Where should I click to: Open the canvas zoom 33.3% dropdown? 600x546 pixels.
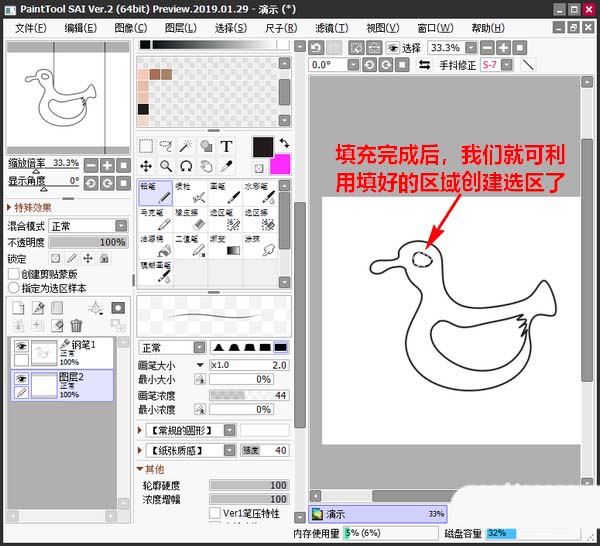[471, 48]
